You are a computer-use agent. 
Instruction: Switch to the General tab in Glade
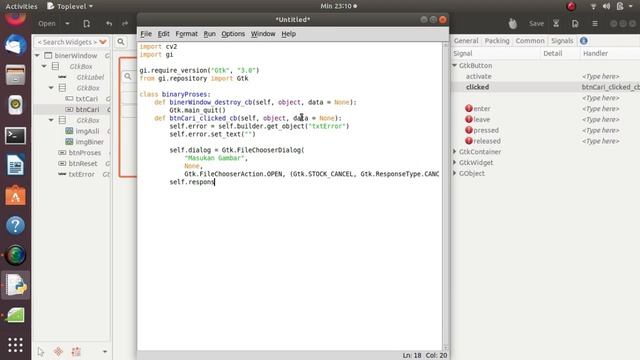466,41
